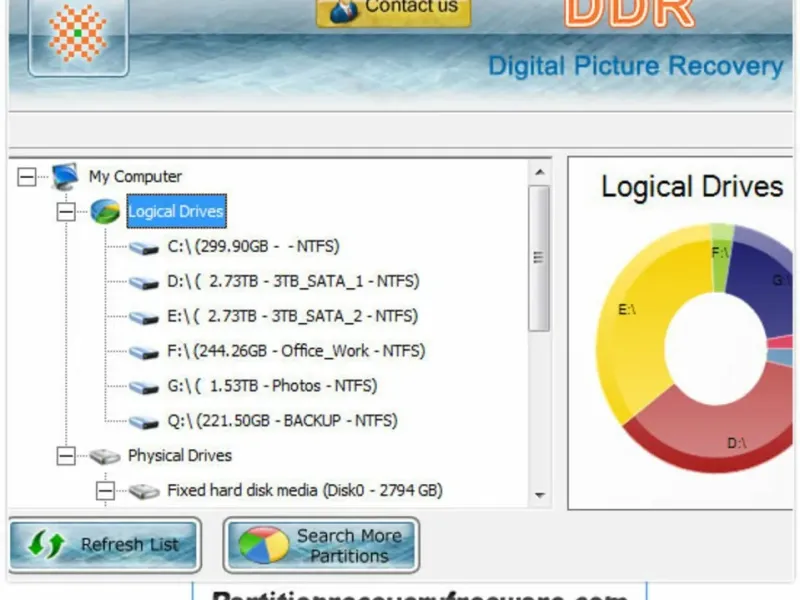This screenshot has height=600, width=800.
Task: Select E:\ 2.73TB 3TB_SATA_2 drive
Action: pos(293,316)
